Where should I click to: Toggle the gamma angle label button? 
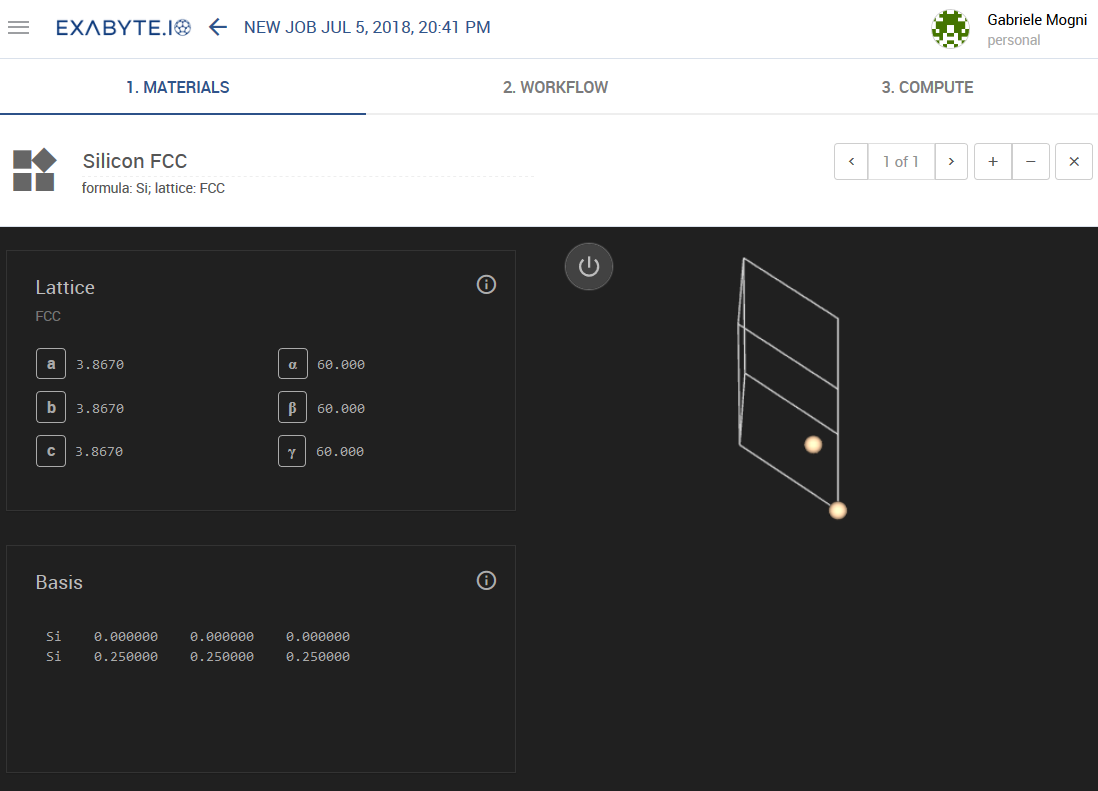(x=292, y=451)
